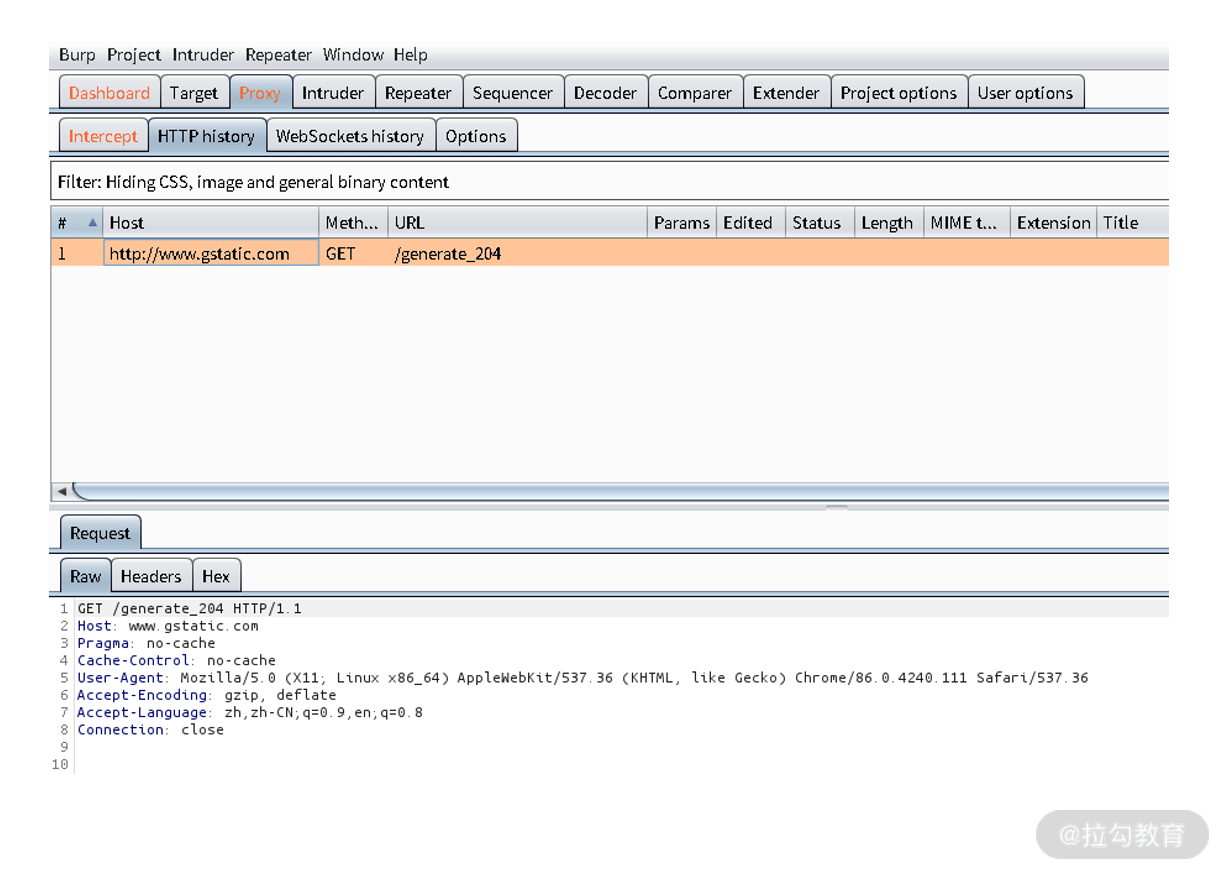Open the Project menu
Viewport: 1225px width, 875px height.
(134, 55)
